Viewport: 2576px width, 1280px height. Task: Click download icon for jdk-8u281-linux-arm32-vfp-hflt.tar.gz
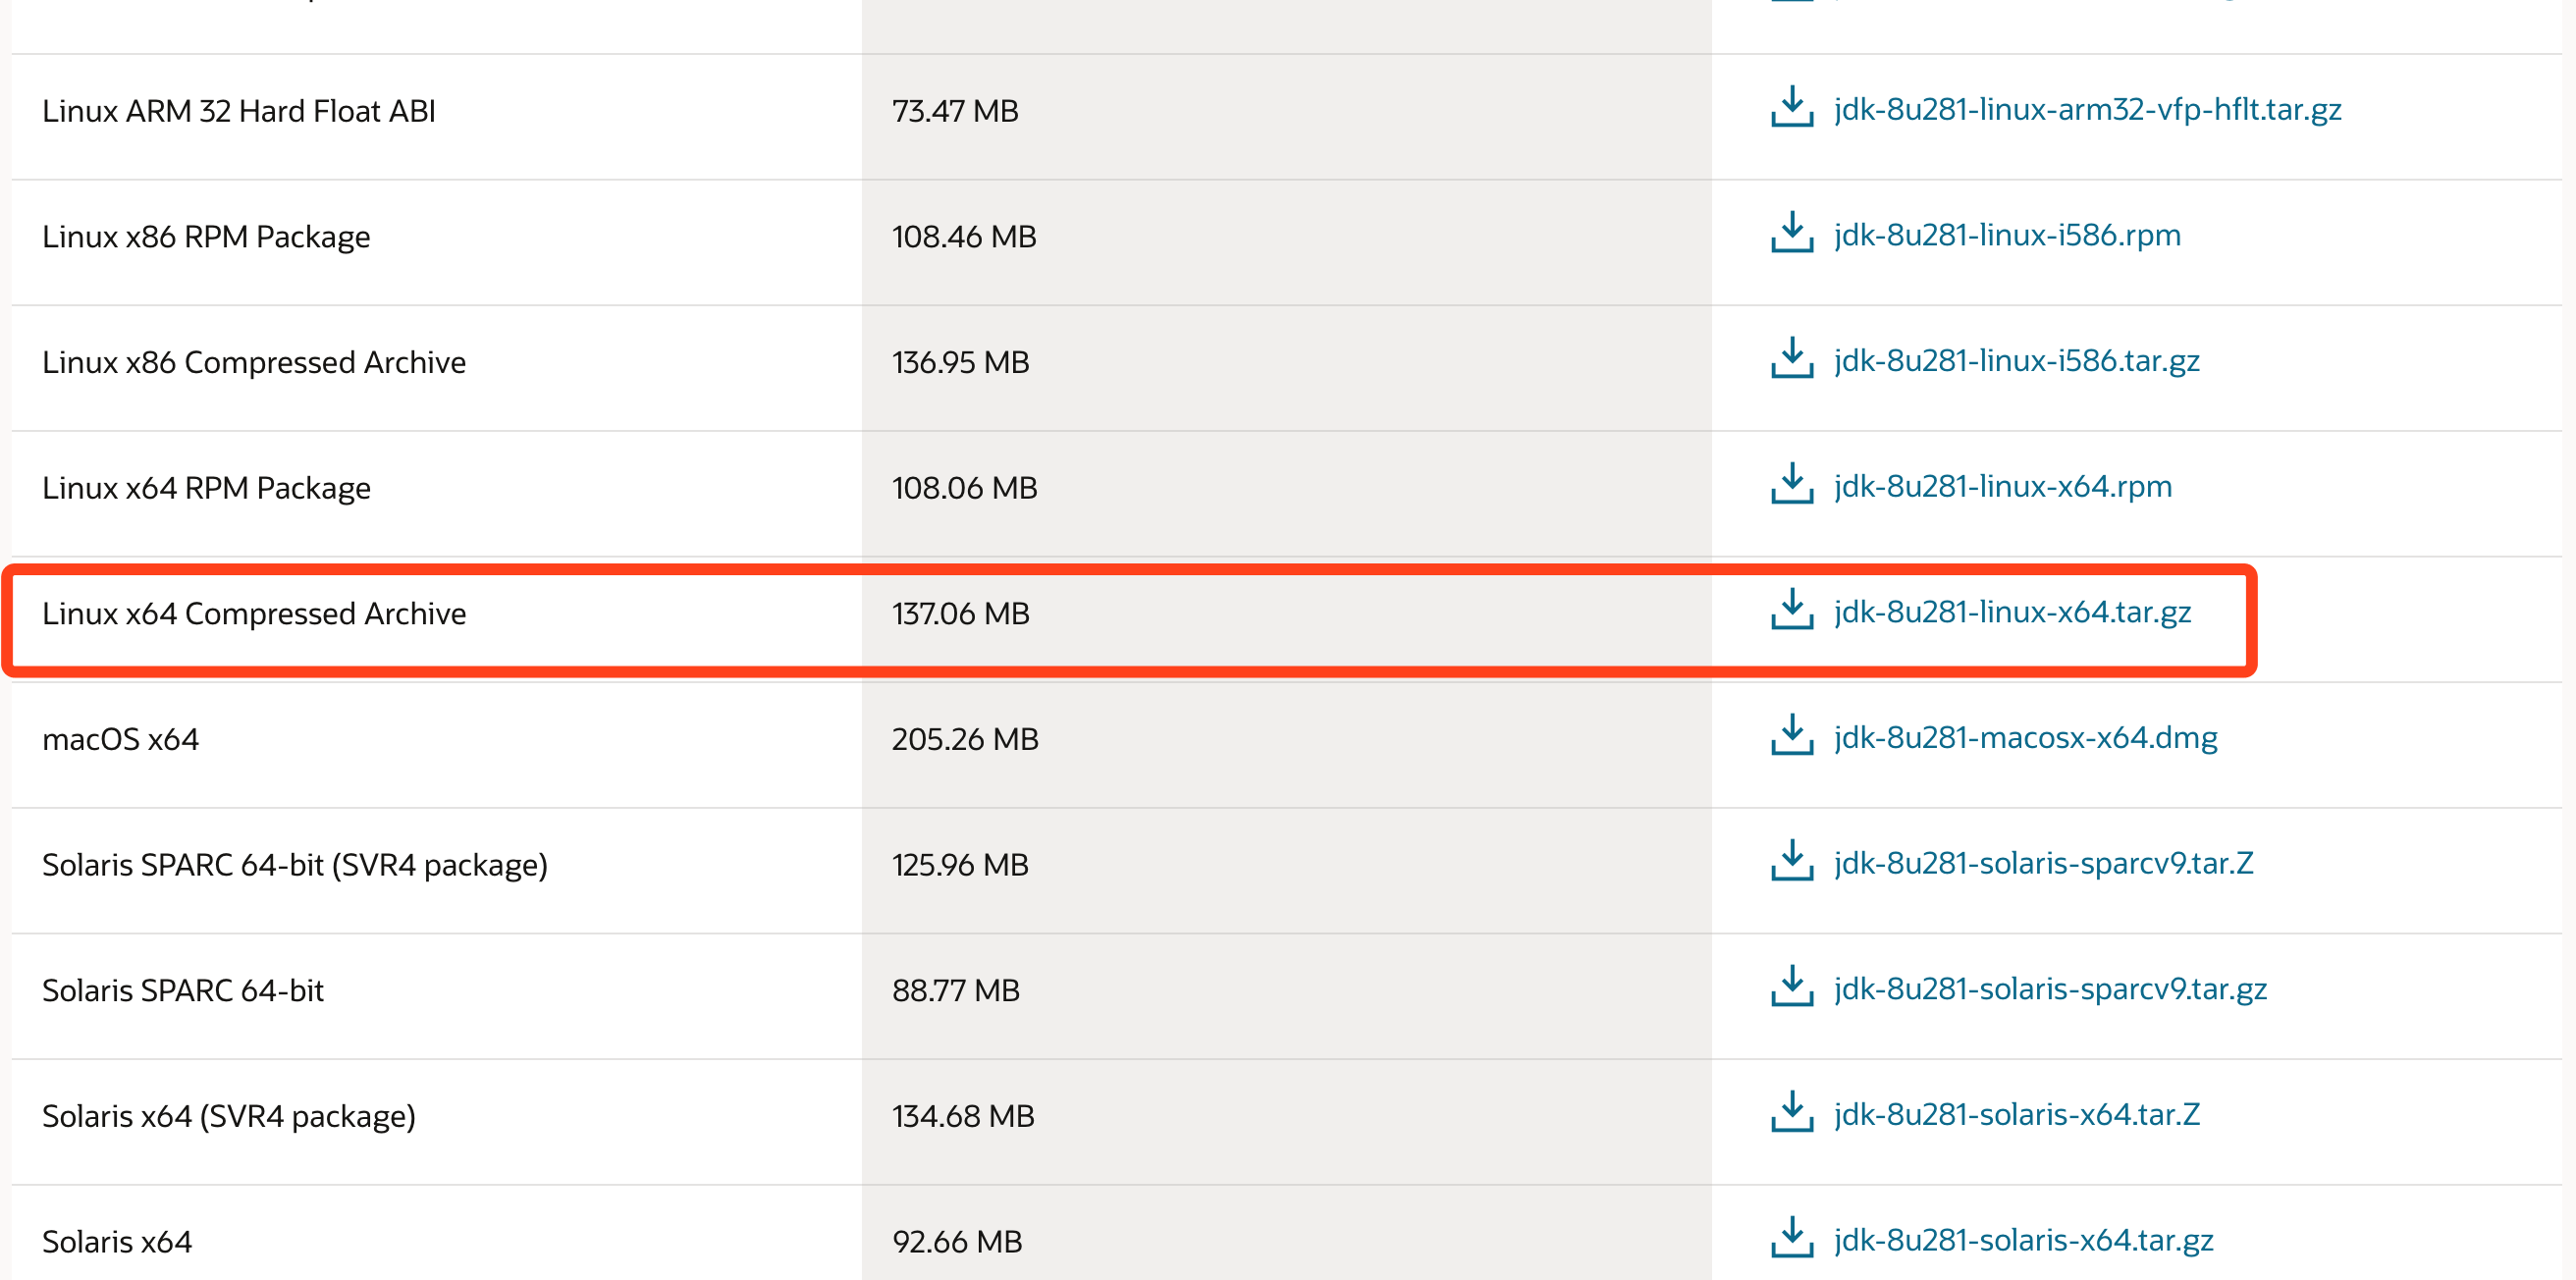tap(1792, 107)
